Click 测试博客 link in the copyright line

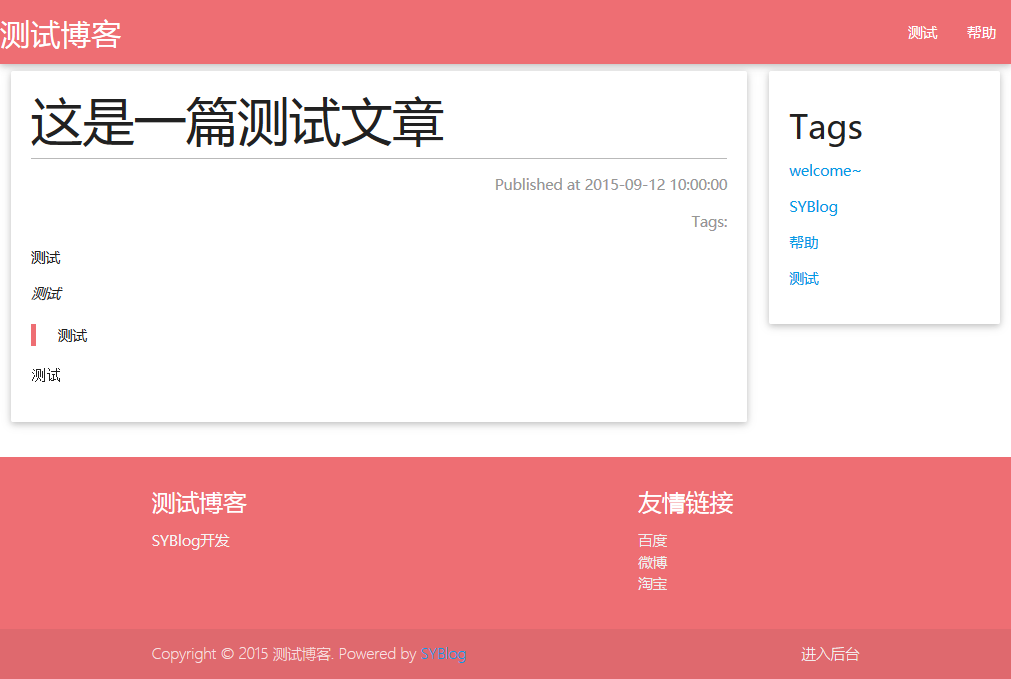(301, 654)
